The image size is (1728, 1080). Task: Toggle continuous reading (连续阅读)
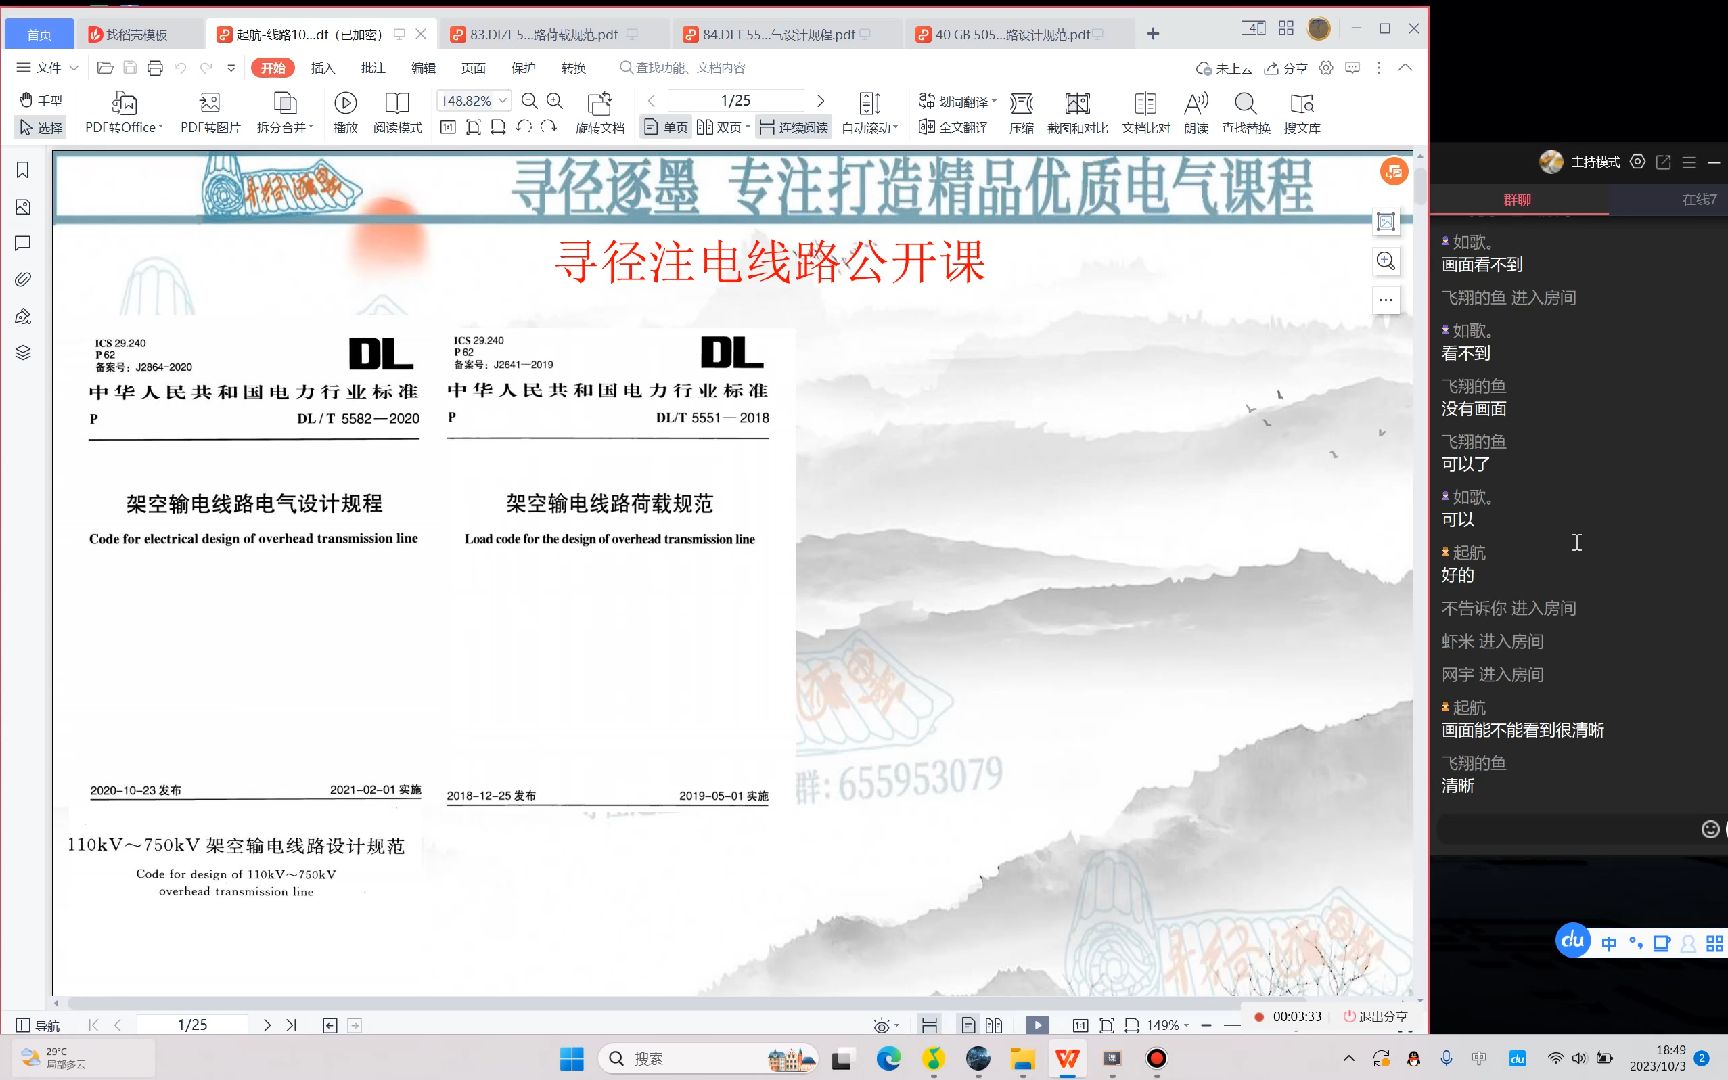coord(793,127)
